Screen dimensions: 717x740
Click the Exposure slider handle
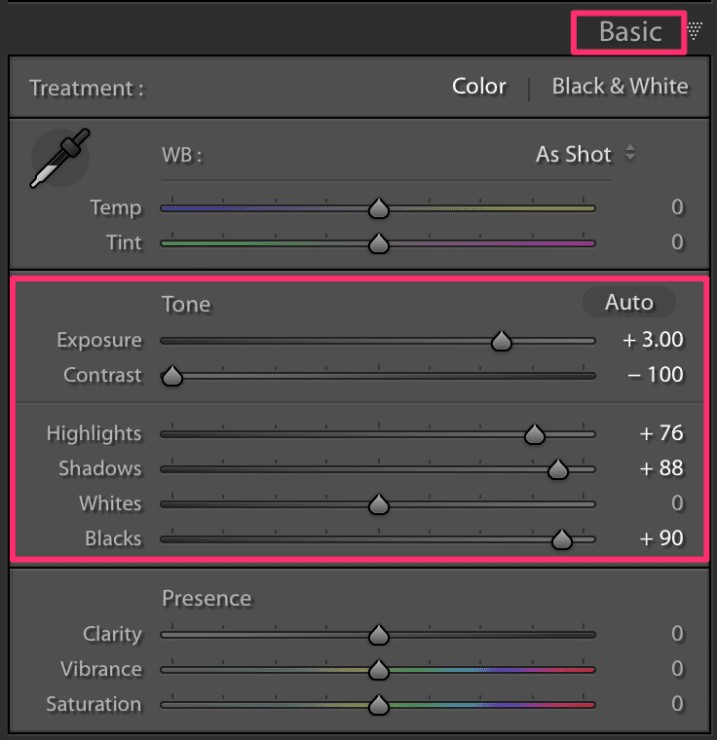[502, 341]
